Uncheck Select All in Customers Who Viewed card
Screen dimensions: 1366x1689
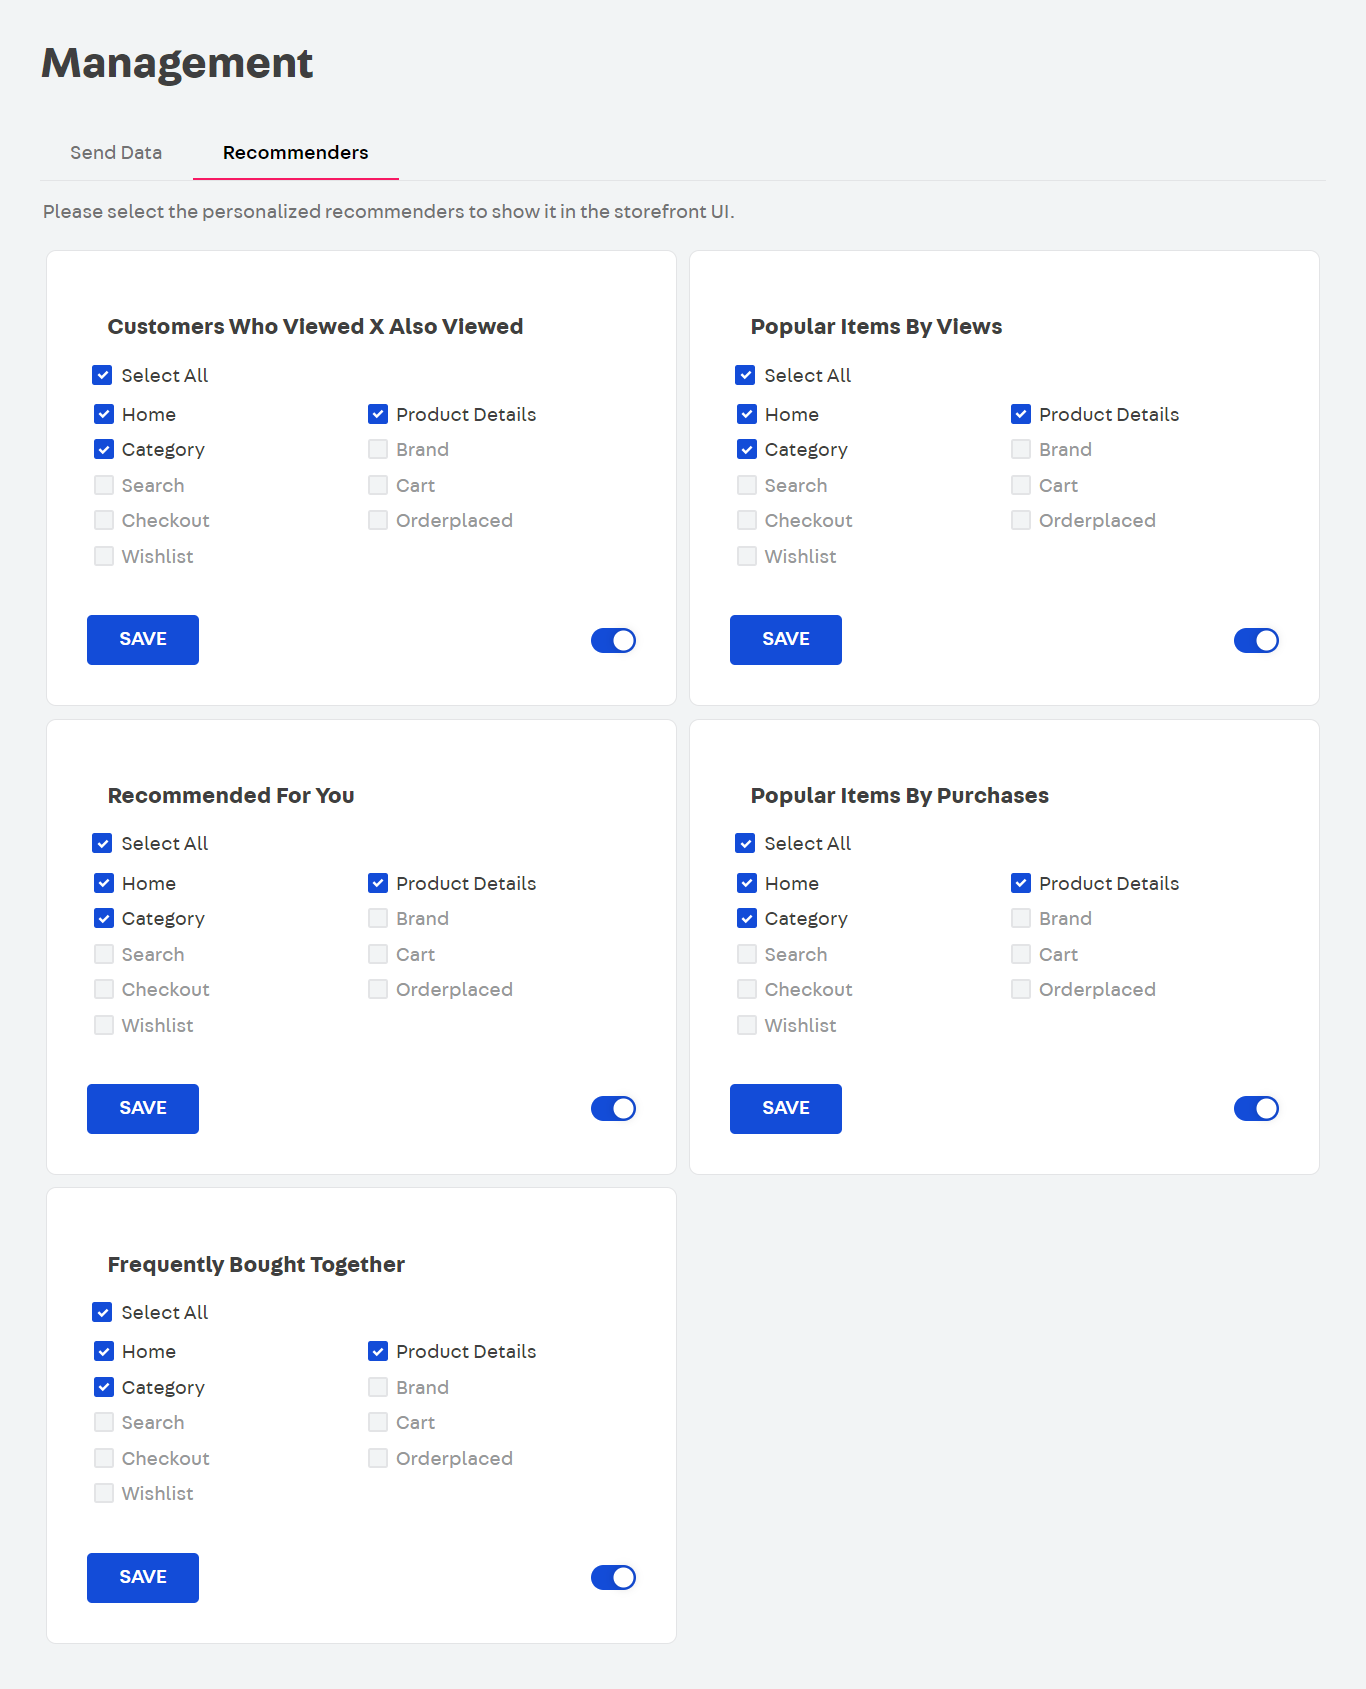(102, 375)
